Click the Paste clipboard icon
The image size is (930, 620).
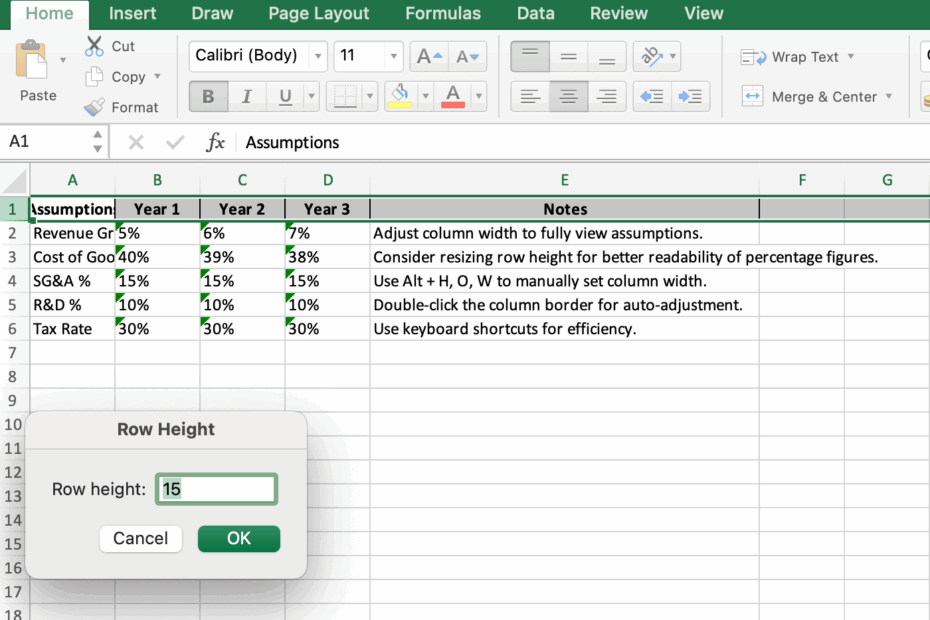(x=31, y=59)
